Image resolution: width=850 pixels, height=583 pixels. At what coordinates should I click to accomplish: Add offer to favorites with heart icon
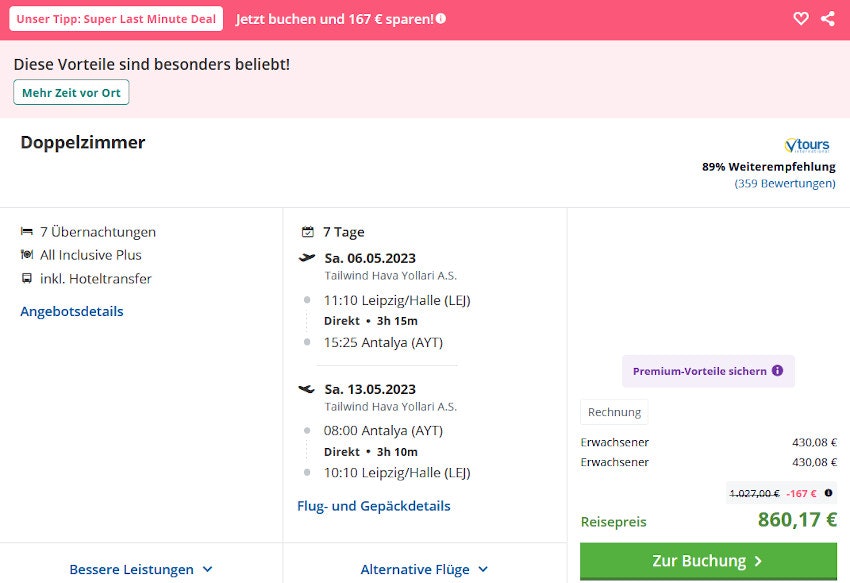tap(800, 19)
